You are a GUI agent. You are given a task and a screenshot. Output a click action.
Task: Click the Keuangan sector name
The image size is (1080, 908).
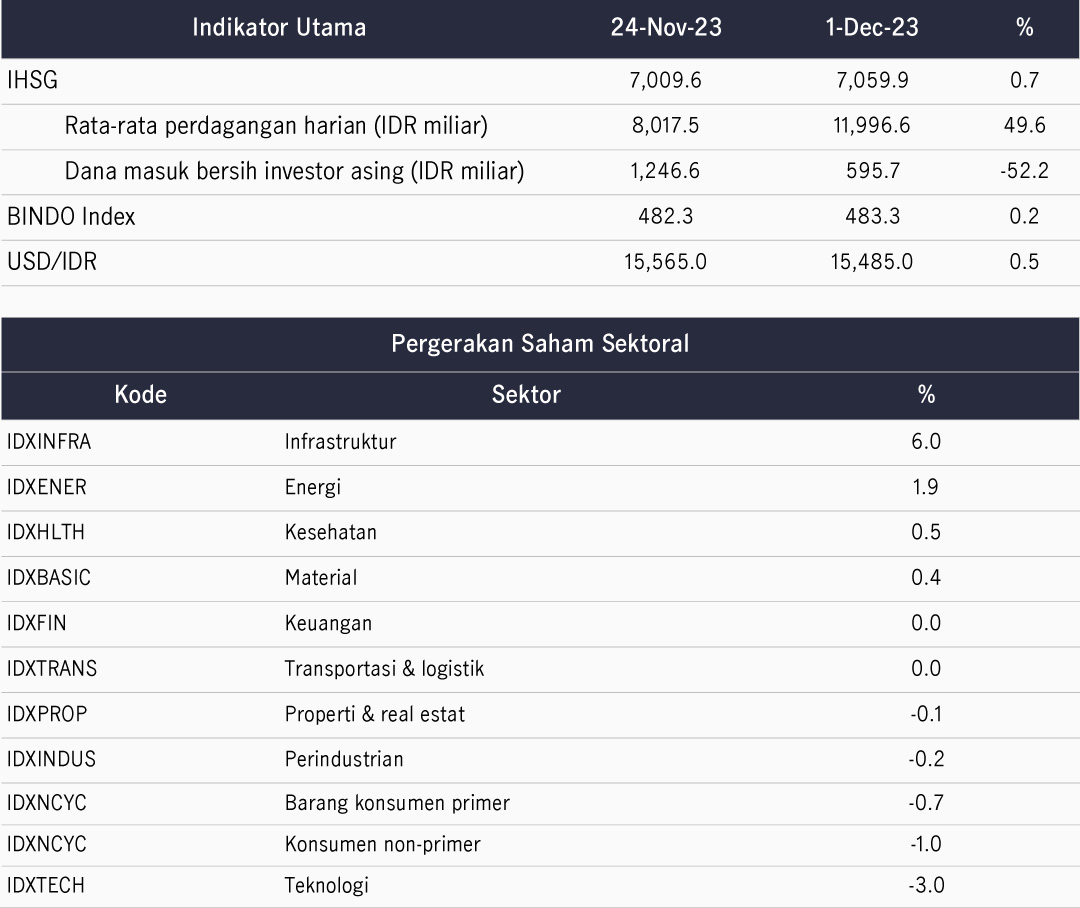(328, 623)
